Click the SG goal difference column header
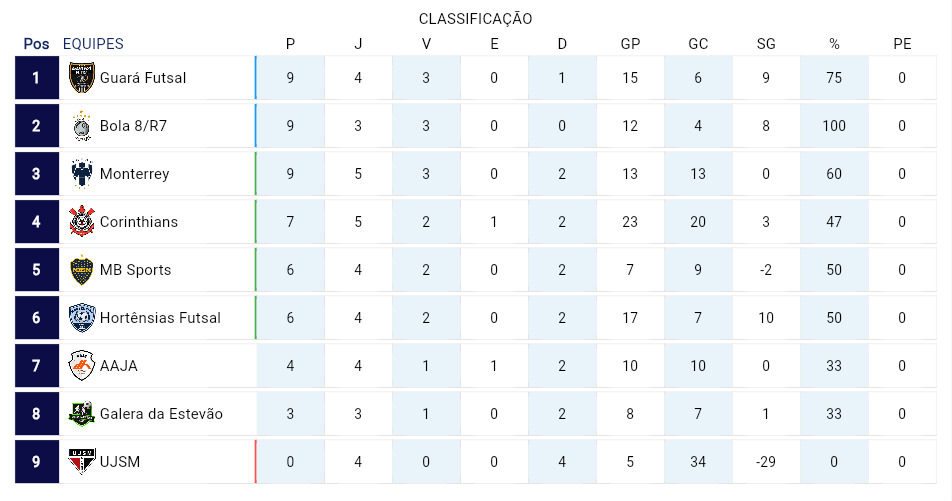Viewport: 952px width, 501px height. pyautogui.click(x=766, y=44)
